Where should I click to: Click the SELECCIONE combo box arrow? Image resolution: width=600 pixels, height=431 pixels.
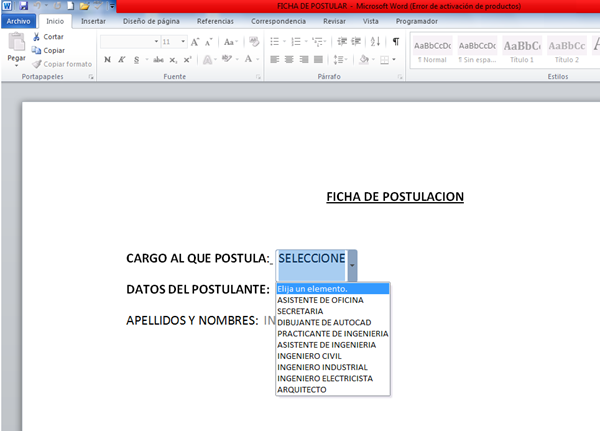pos(352,265)
